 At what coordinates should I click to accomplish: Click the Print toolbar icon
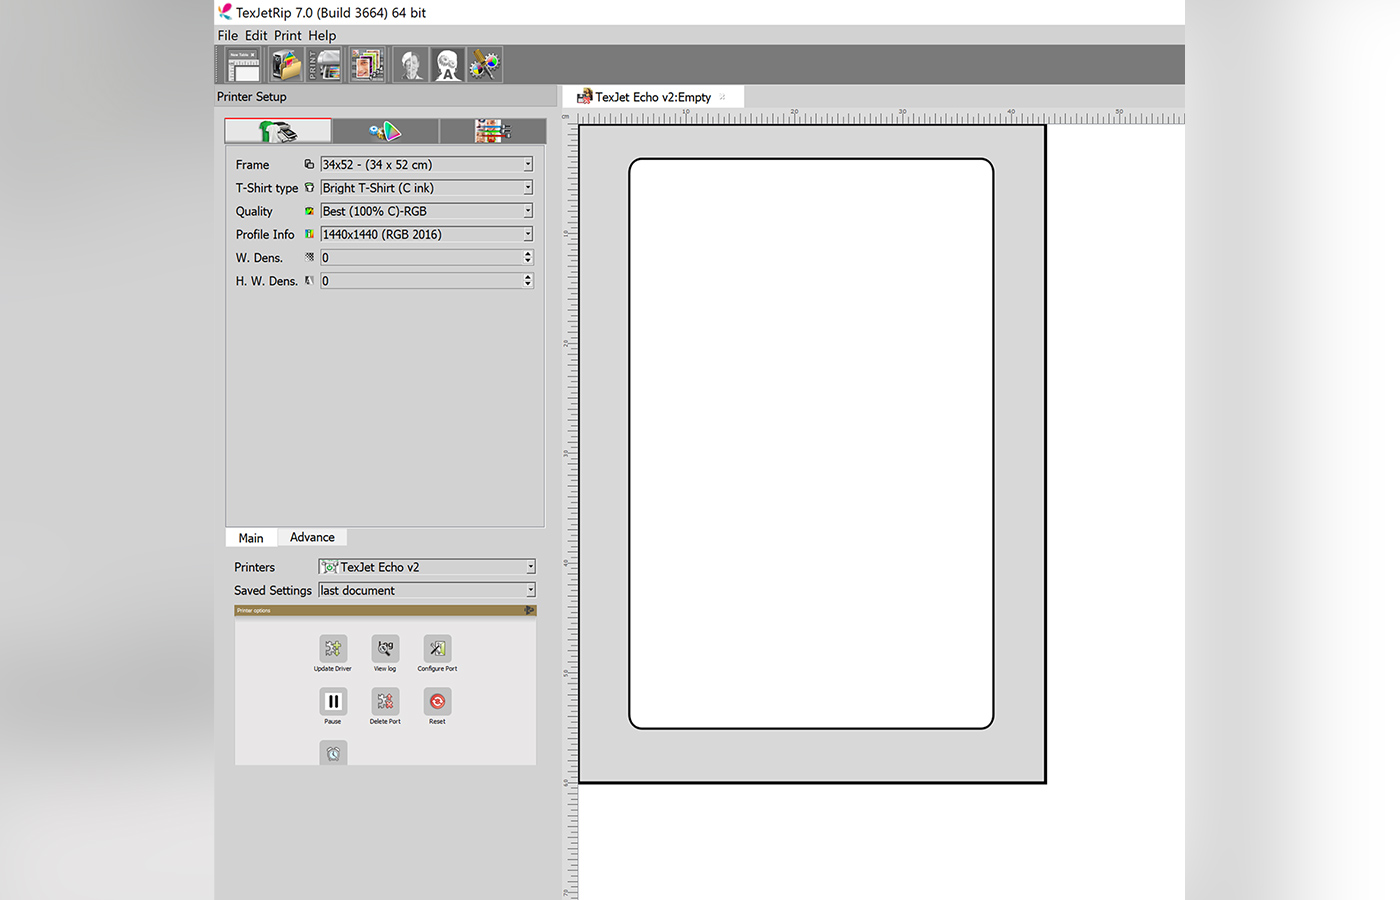tap(325, 65)
